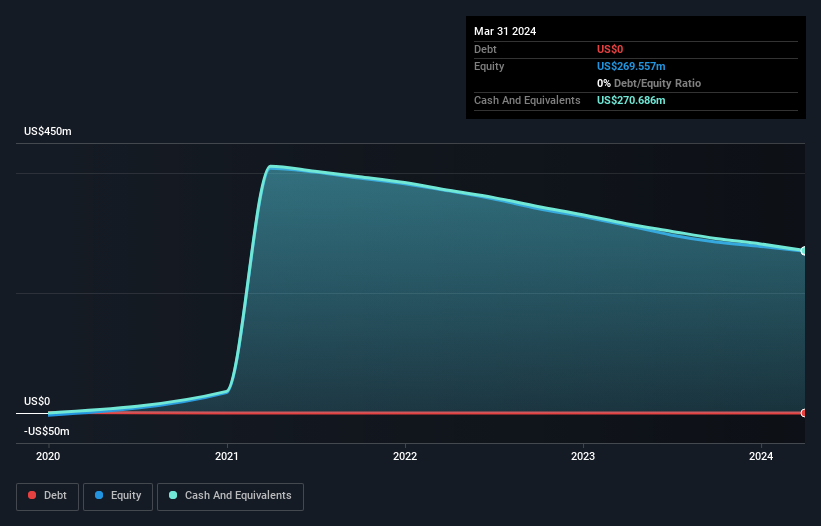Click the Equity label in tooltip
The width and height of the screenshot is (821, 526).
[489, 66]
